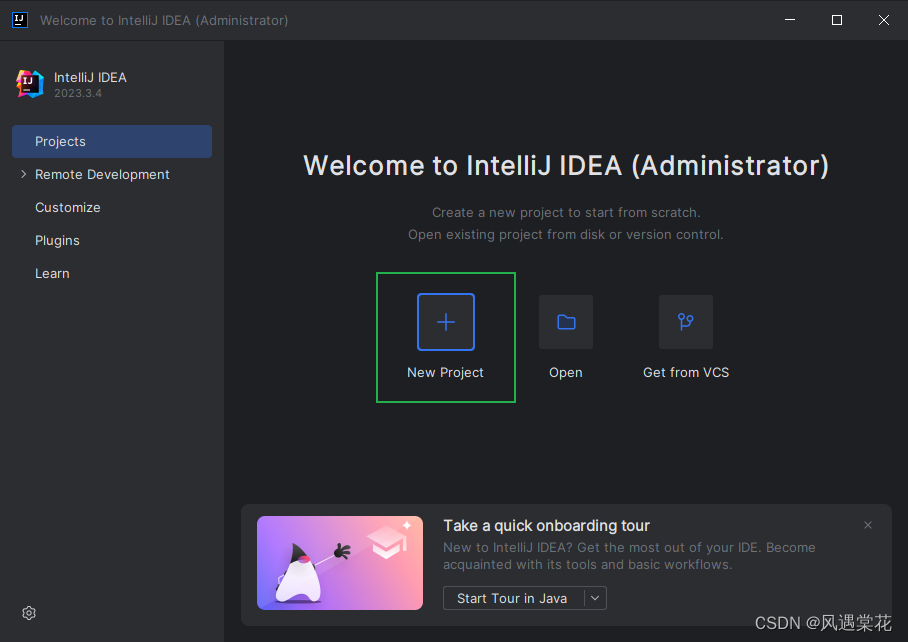The image size is (908, 642).
Task: Click the Open label text
Action: (566, 372)
